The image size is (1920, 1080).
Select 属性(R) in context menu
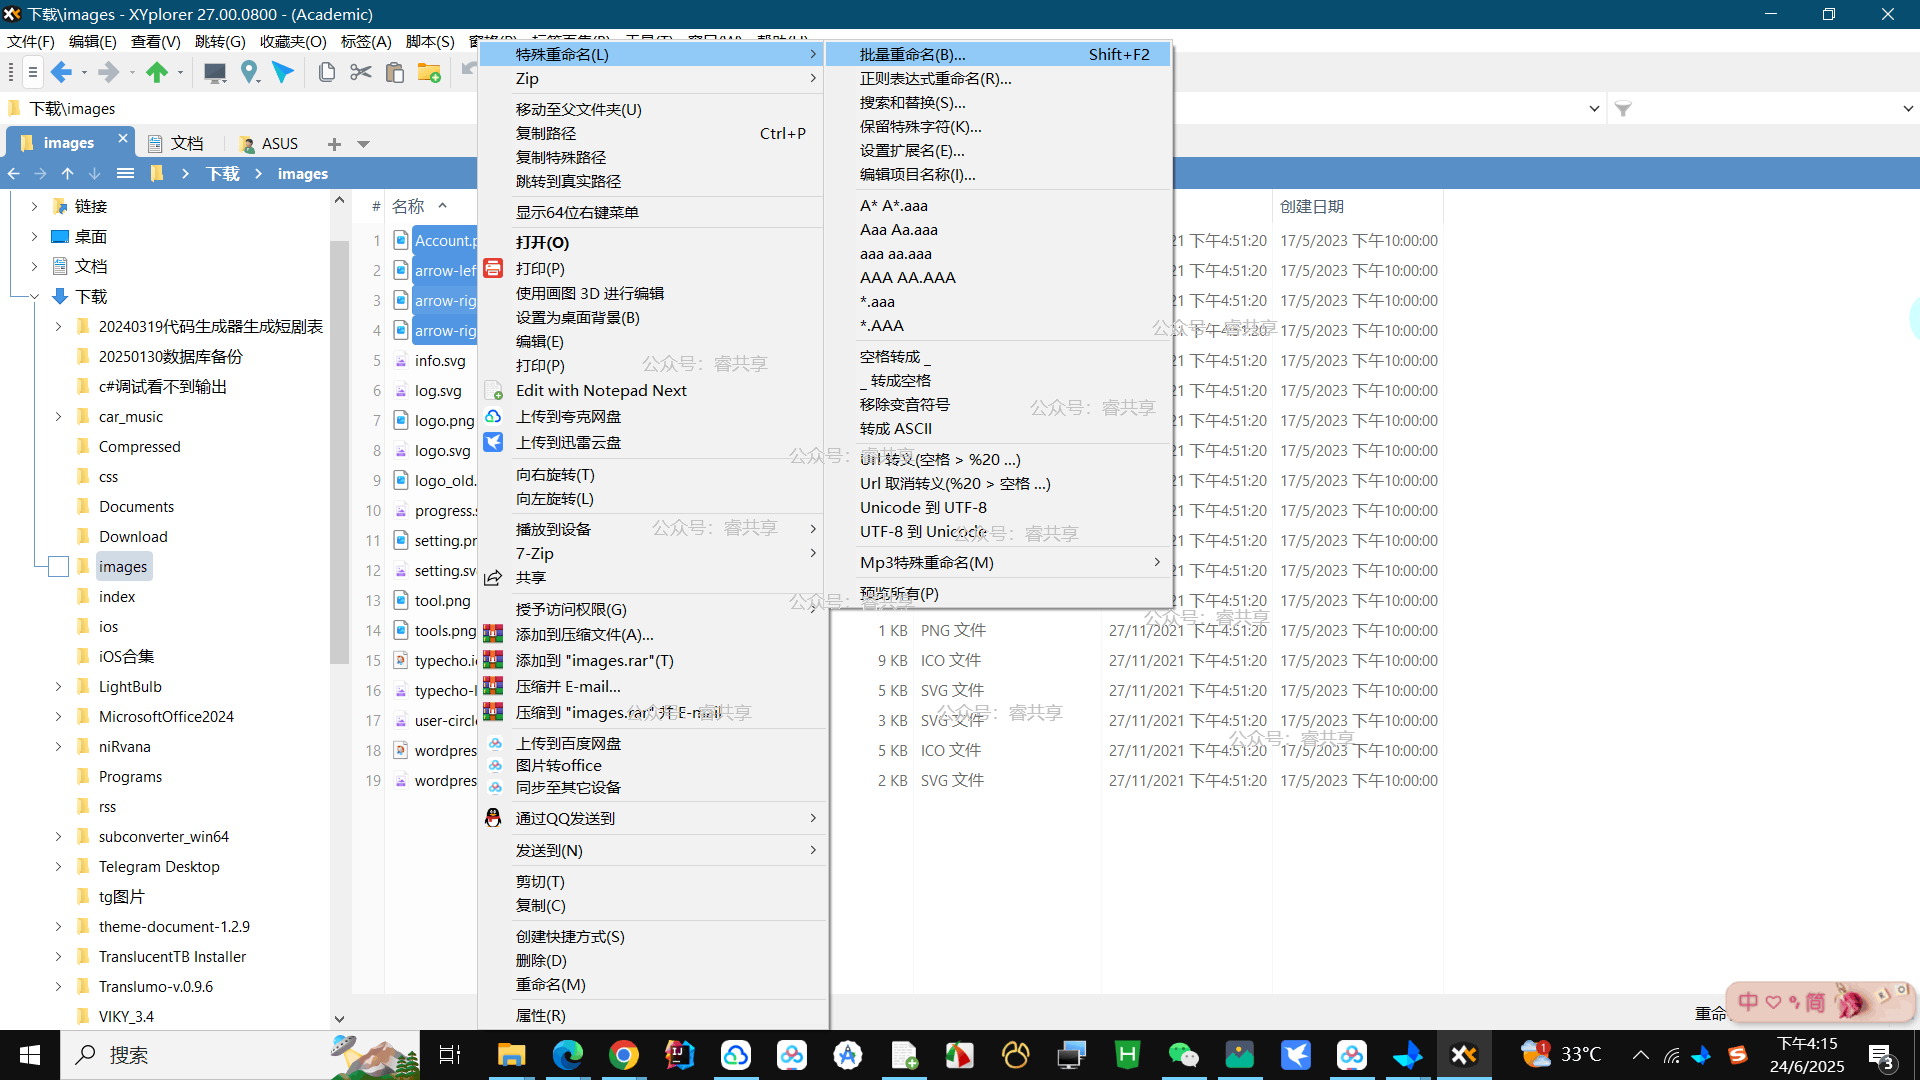point(652,1015)
